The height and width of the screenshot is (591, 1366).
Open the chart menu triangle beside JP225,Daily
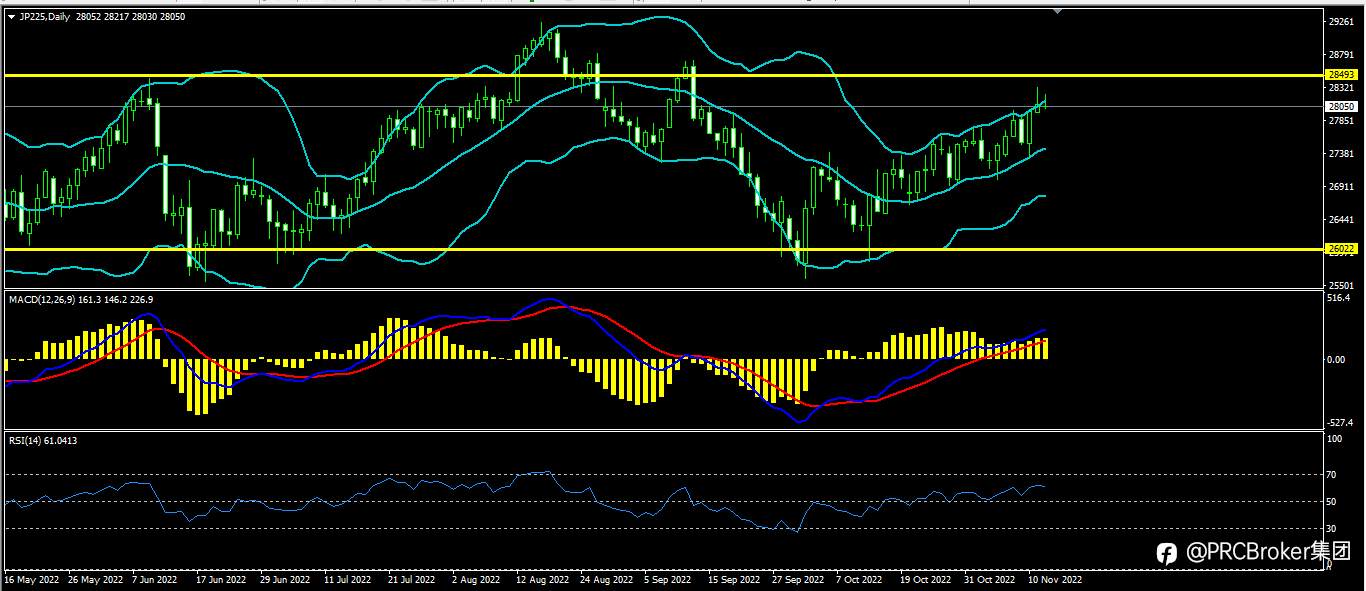(11, 17)
